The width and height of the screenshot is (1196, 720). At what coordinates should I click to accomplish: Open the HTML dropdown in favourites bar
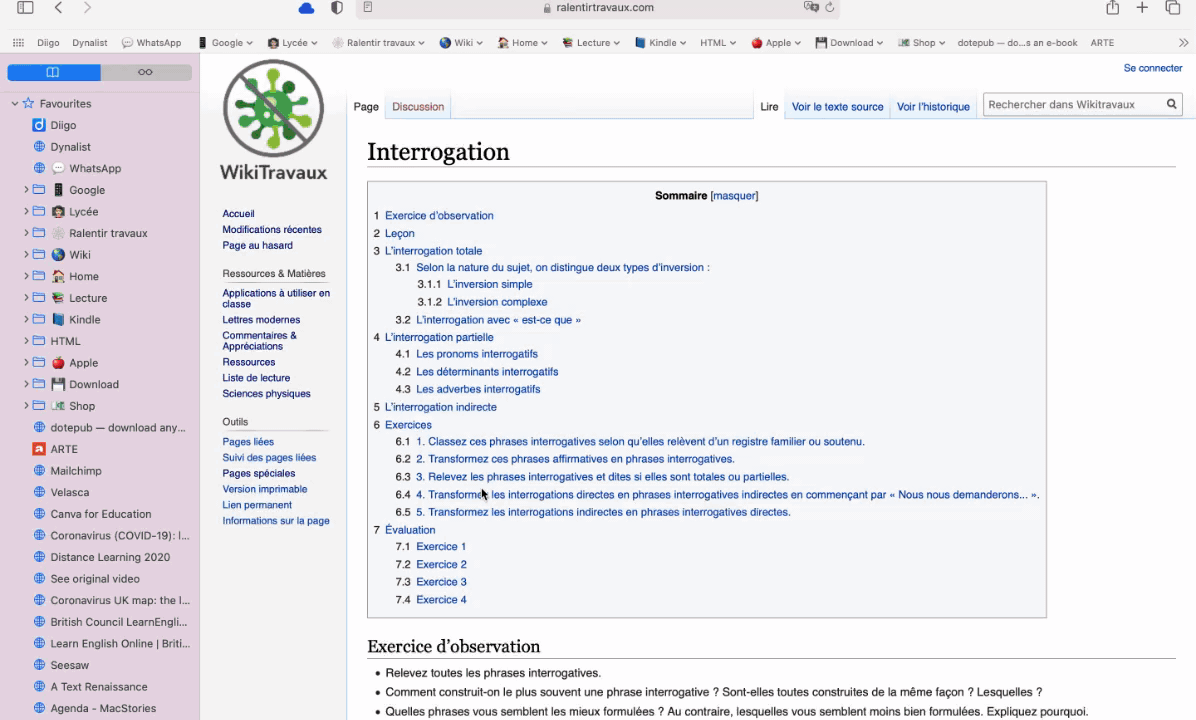[x=718, y=43]
